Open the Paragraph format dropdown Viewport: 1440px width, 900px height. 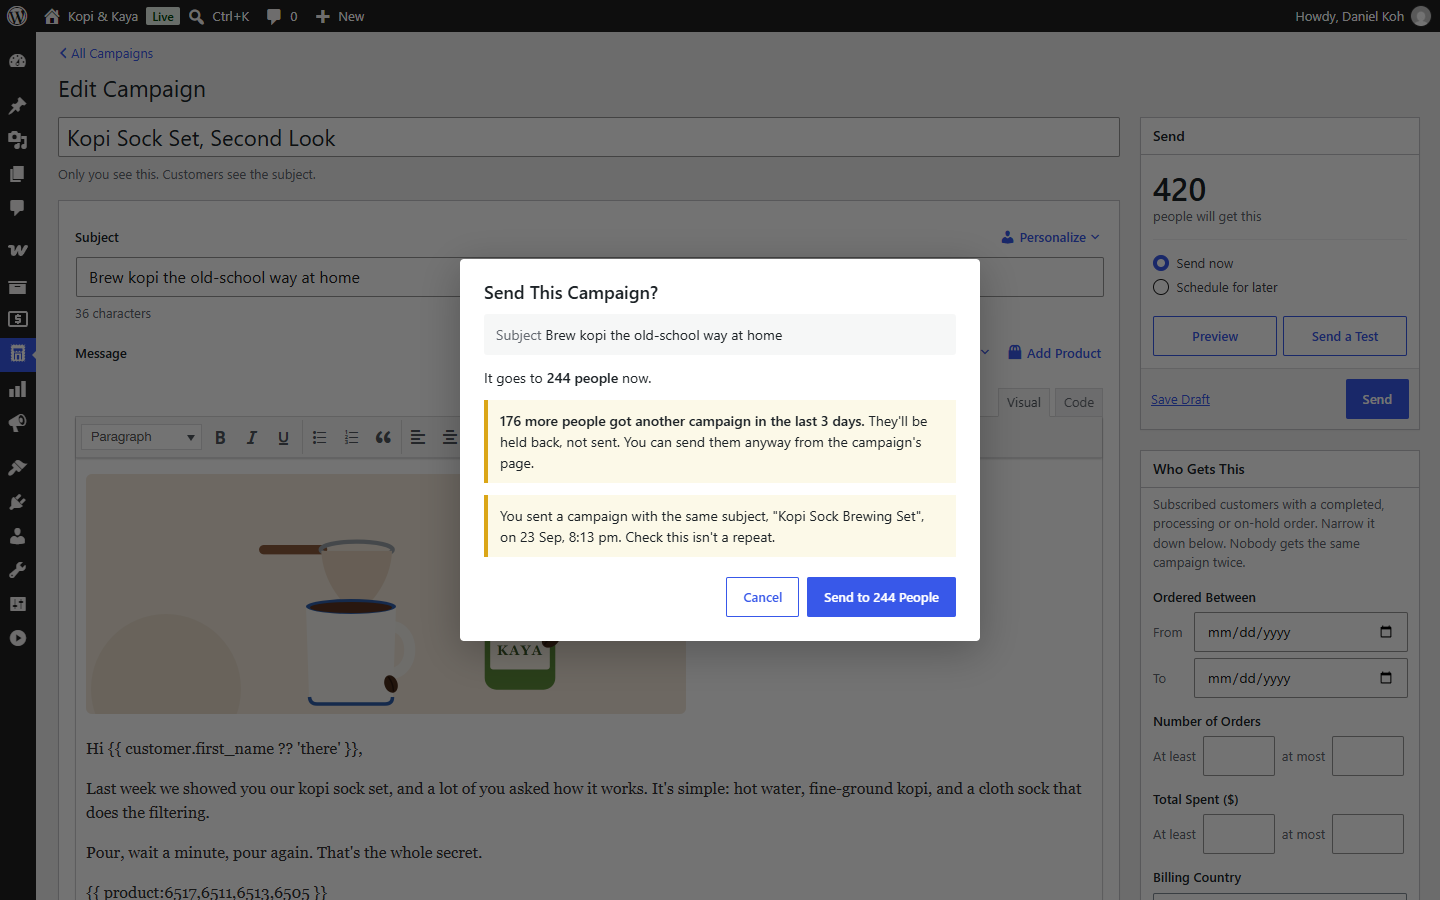click(141, 437)
